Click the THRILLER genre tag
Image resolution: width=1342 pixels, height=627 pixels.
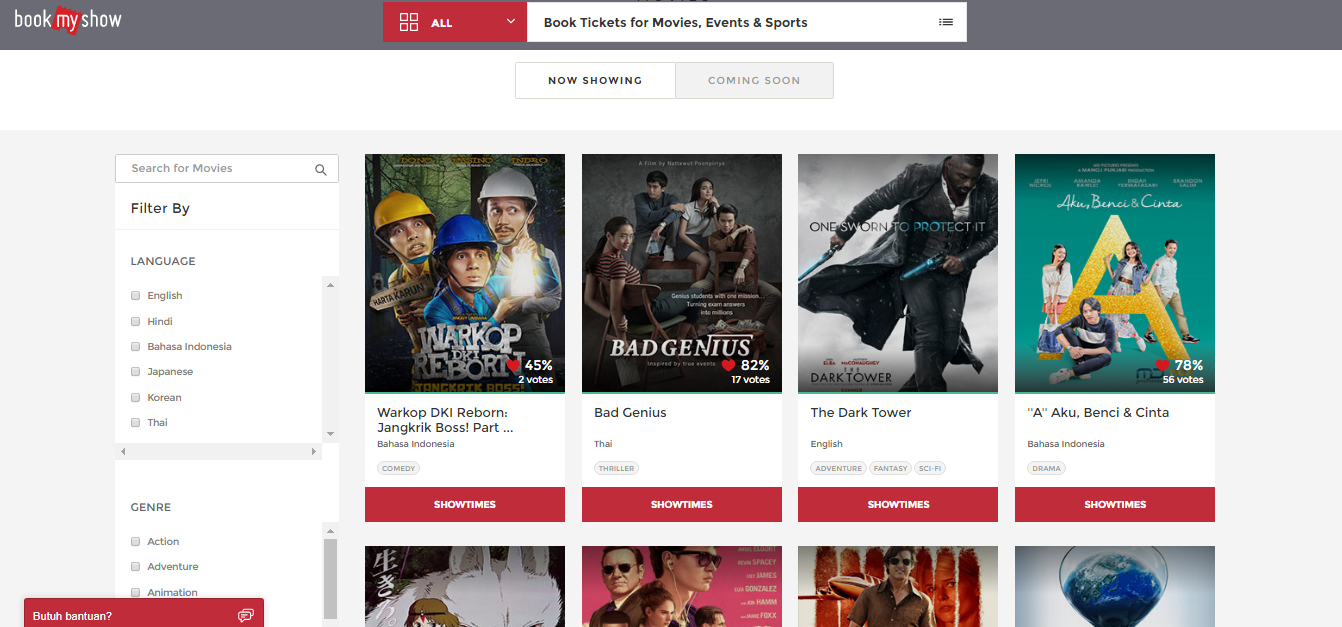coord(616,468)
